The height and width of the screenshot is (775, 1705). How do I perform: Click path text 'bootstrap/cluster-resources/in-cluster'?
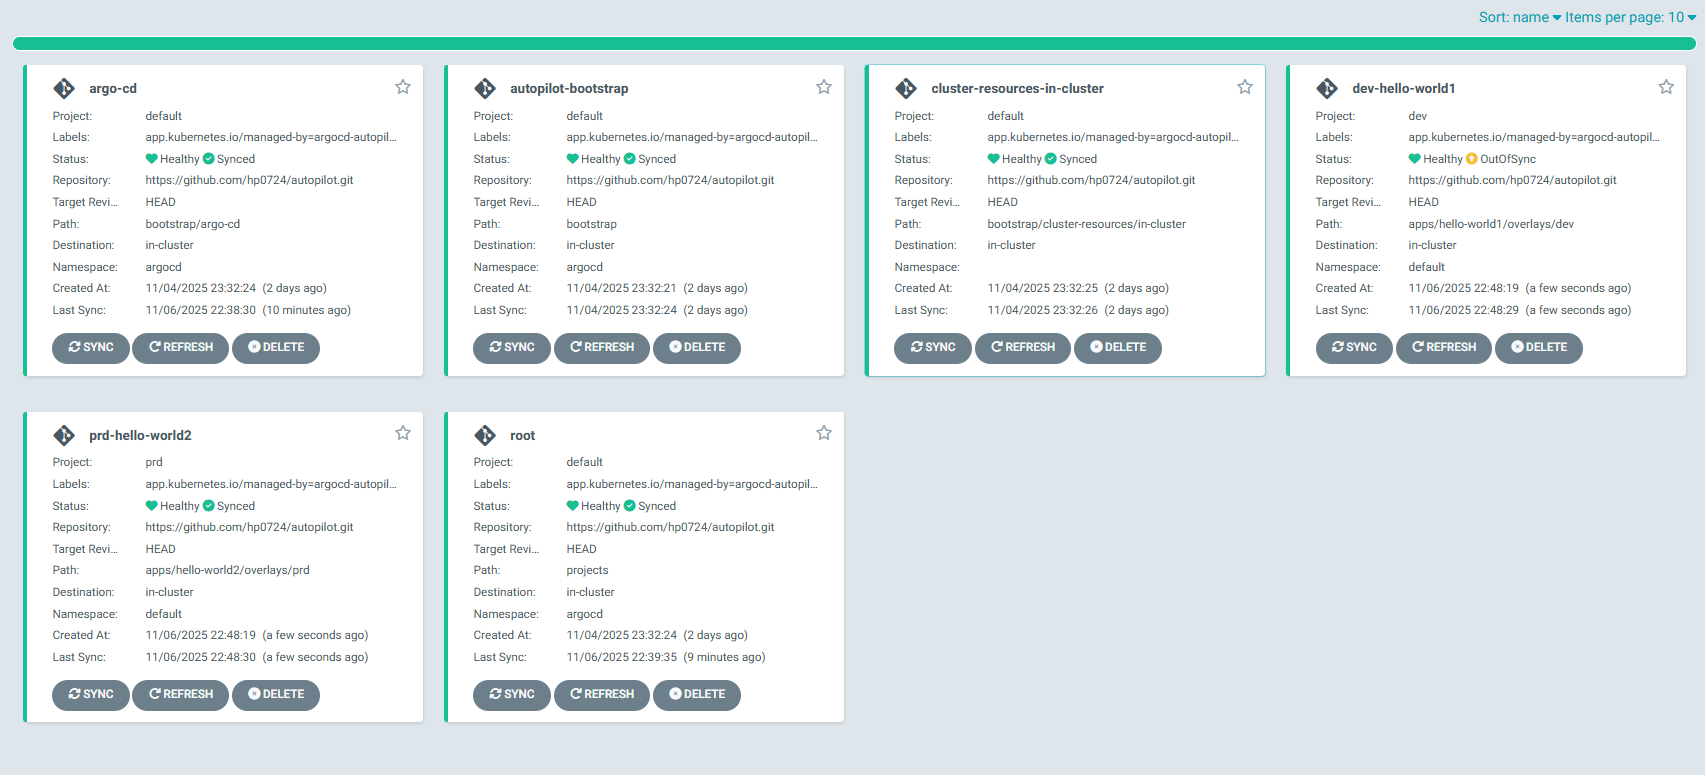tap(1086, 224)
